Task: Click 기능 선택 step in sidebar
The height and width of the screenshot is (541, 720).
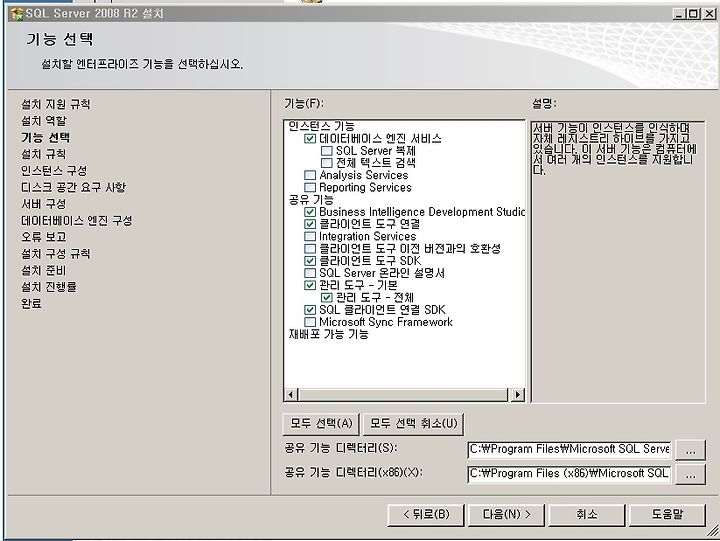Action: tap(45, 137)
